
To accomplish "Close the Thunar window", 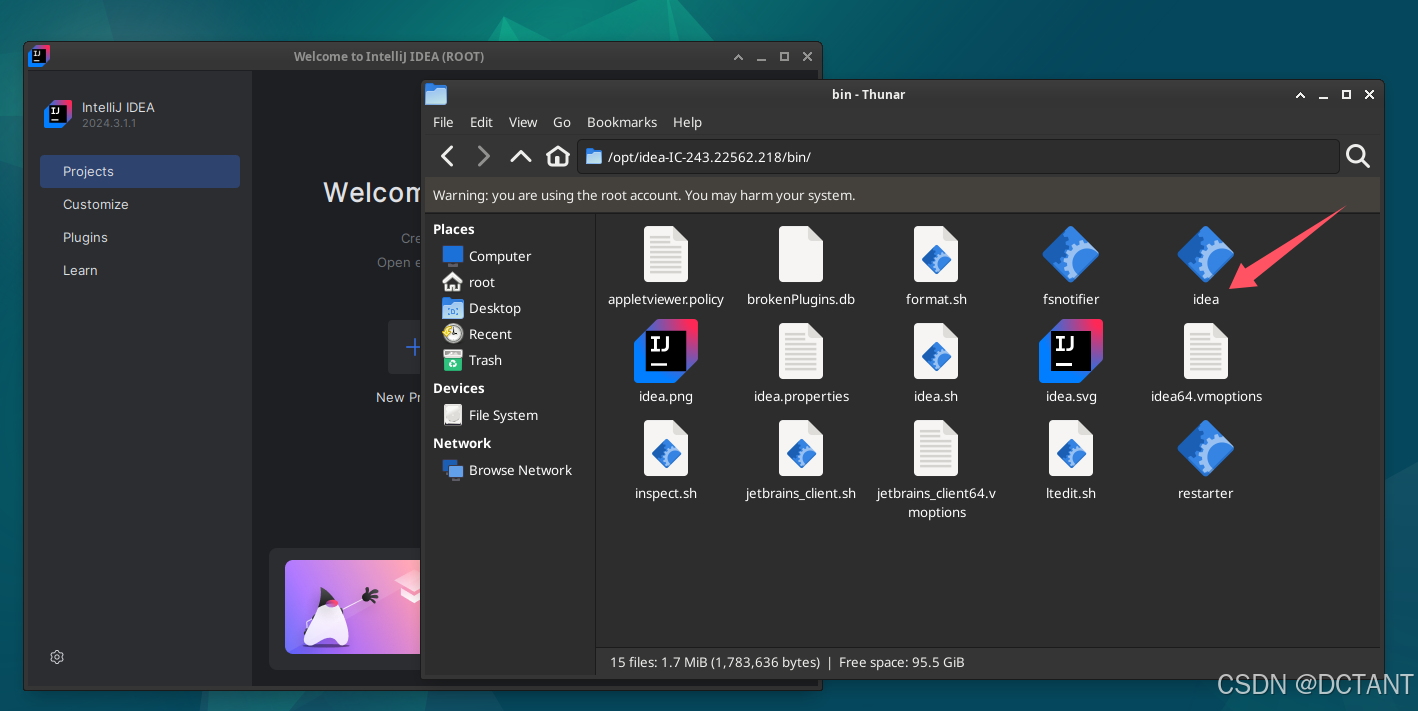I will pos(1370,95).
